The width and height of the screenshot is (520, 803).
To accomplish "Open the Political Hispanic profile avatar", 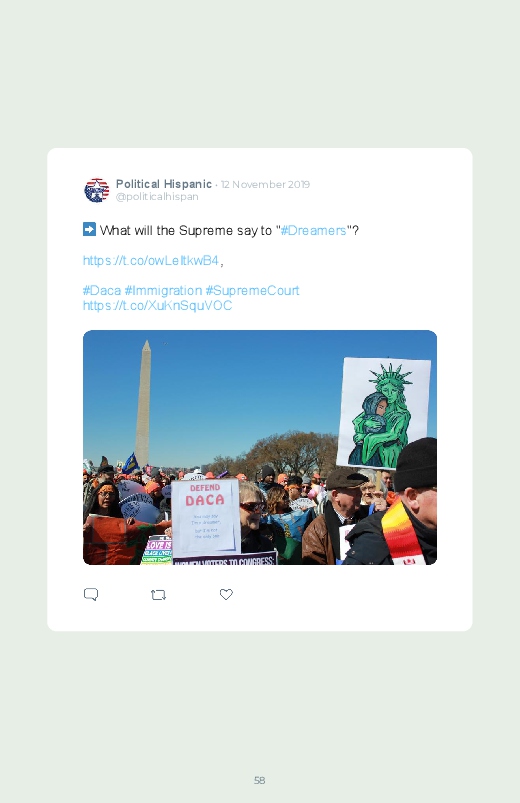I will [97, 190].
